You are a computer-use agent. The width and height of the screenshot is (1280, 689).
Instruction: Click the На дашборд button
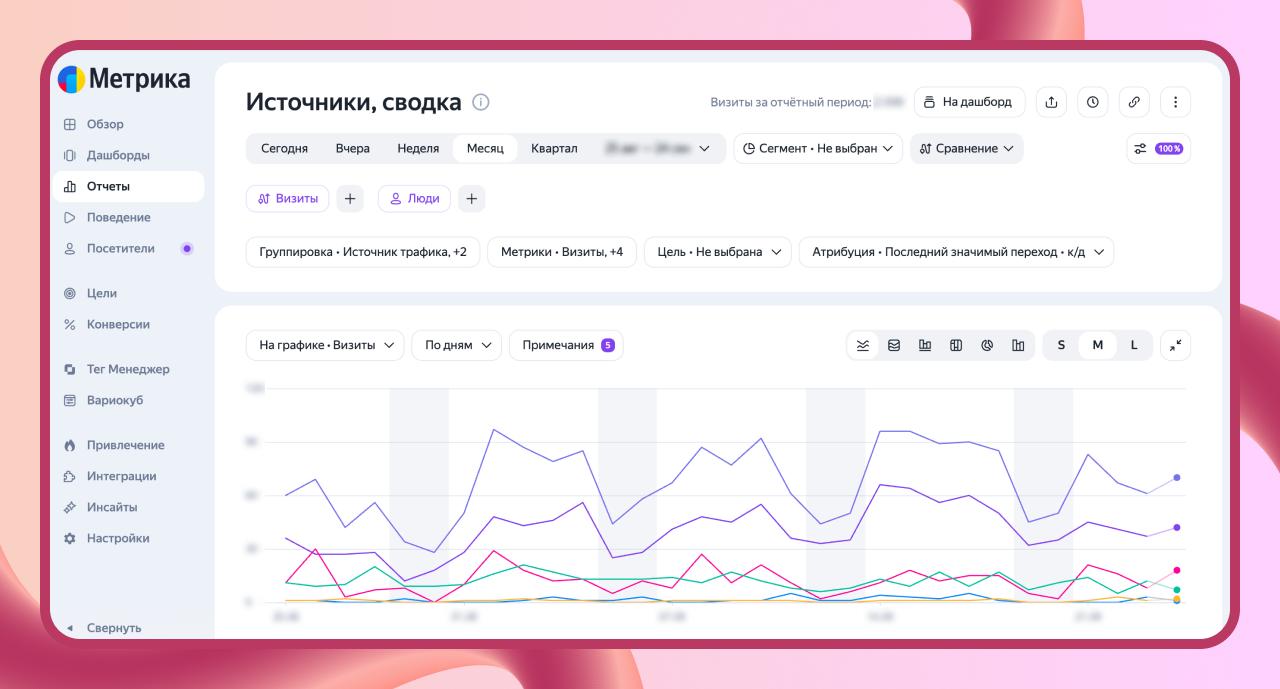pyautogui.click(x=969, y=102)
